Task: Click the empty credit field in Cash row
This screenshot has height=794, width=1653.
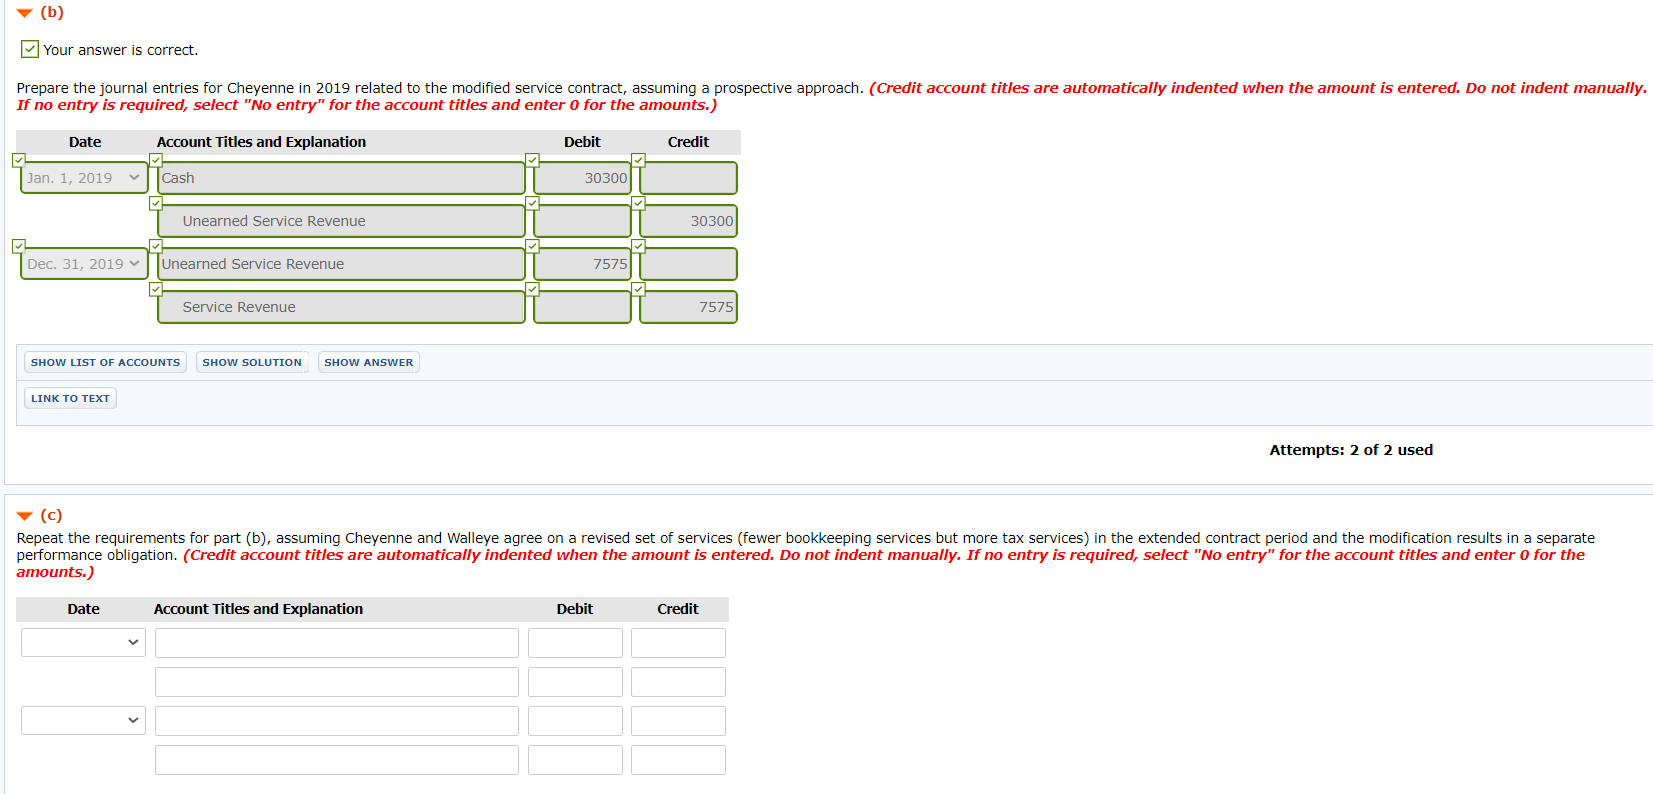Action: (688, 178)
